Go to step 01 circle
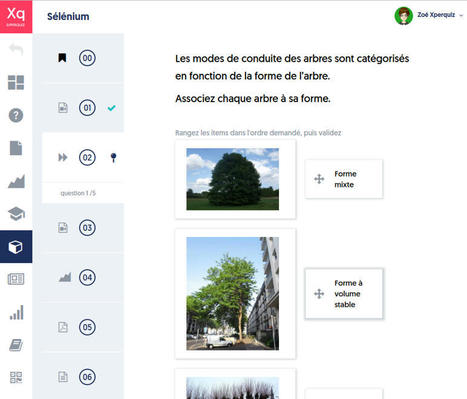This screenshot has width=467, height=399. 87,108
